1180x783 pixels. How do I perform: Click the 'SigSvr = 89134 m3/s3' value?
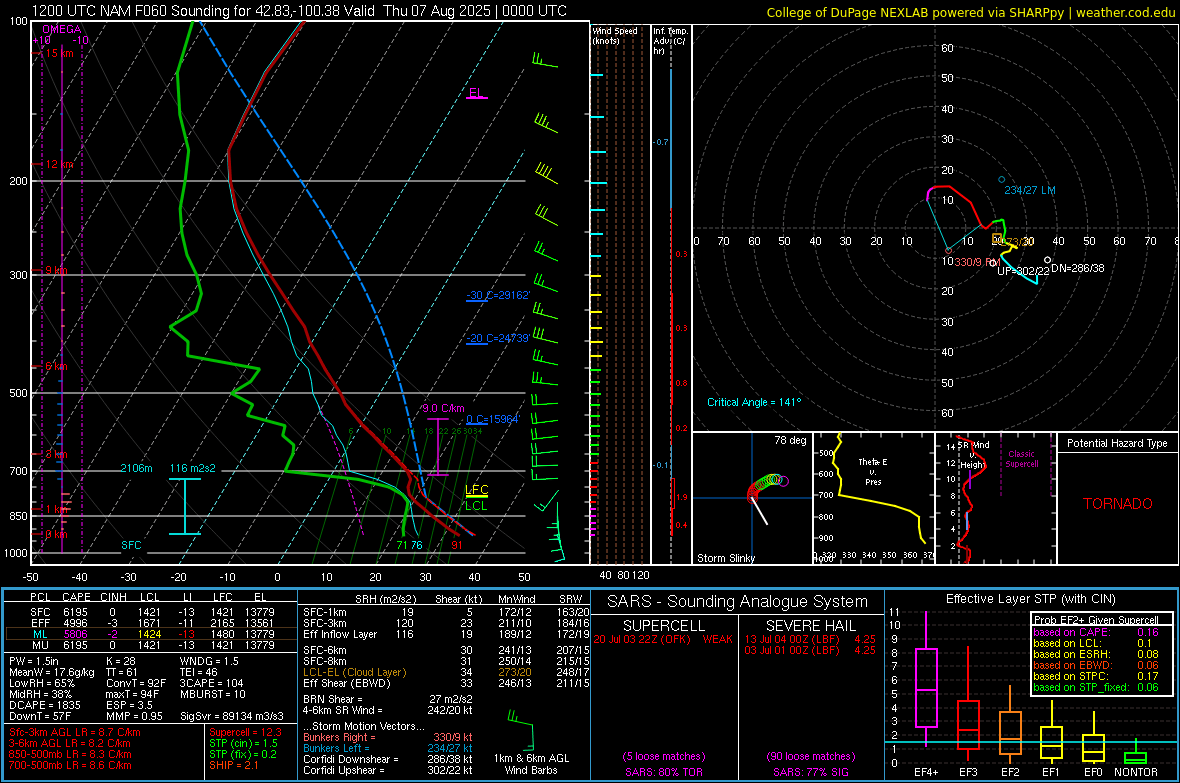232,716
